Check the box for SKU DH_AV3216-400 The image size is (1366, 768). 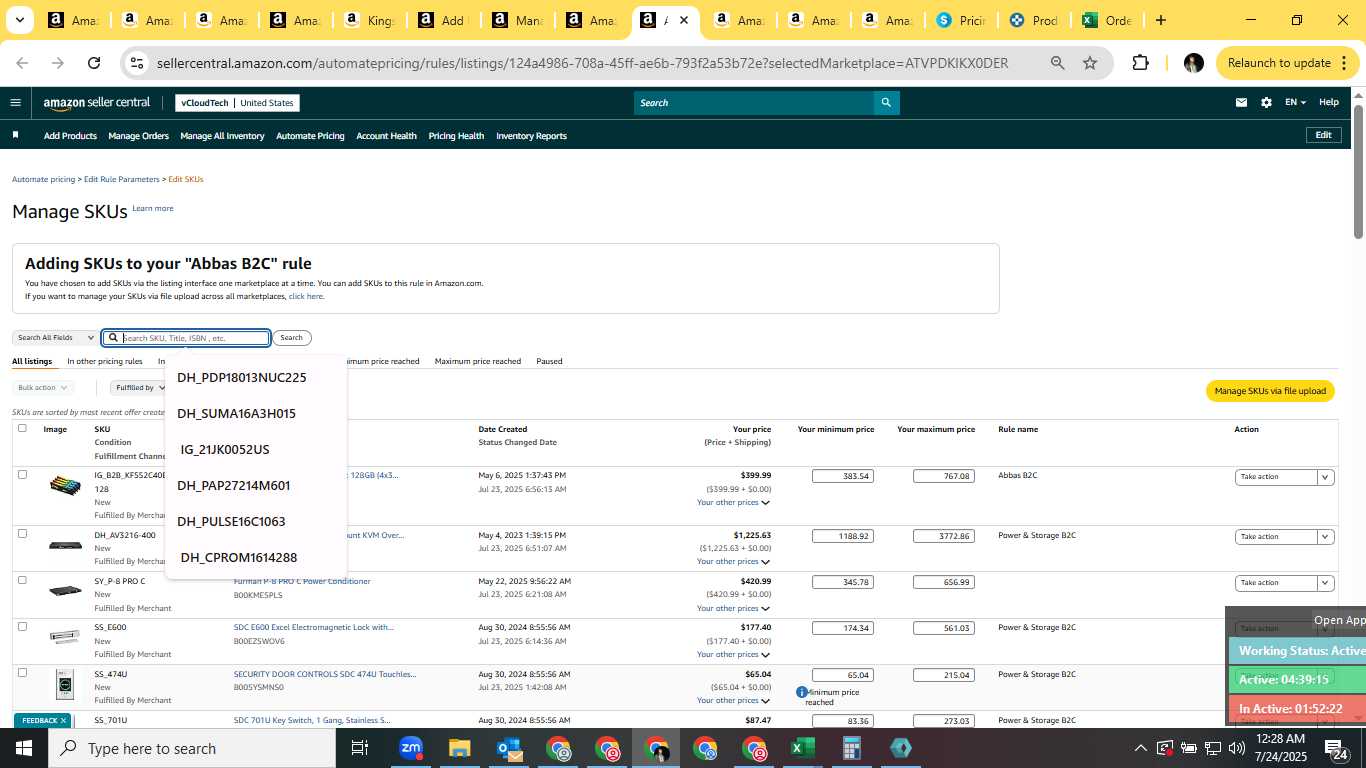(x=22, y=534)
